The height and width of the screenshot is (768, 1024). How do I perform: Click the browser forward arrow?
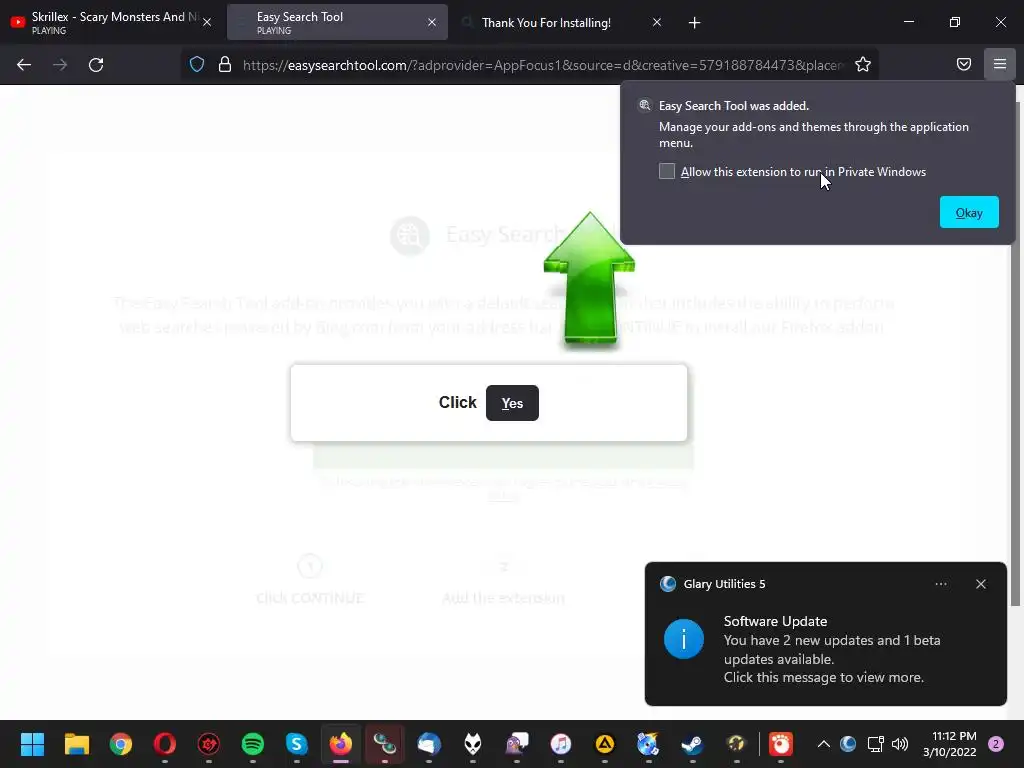point(60,65)
